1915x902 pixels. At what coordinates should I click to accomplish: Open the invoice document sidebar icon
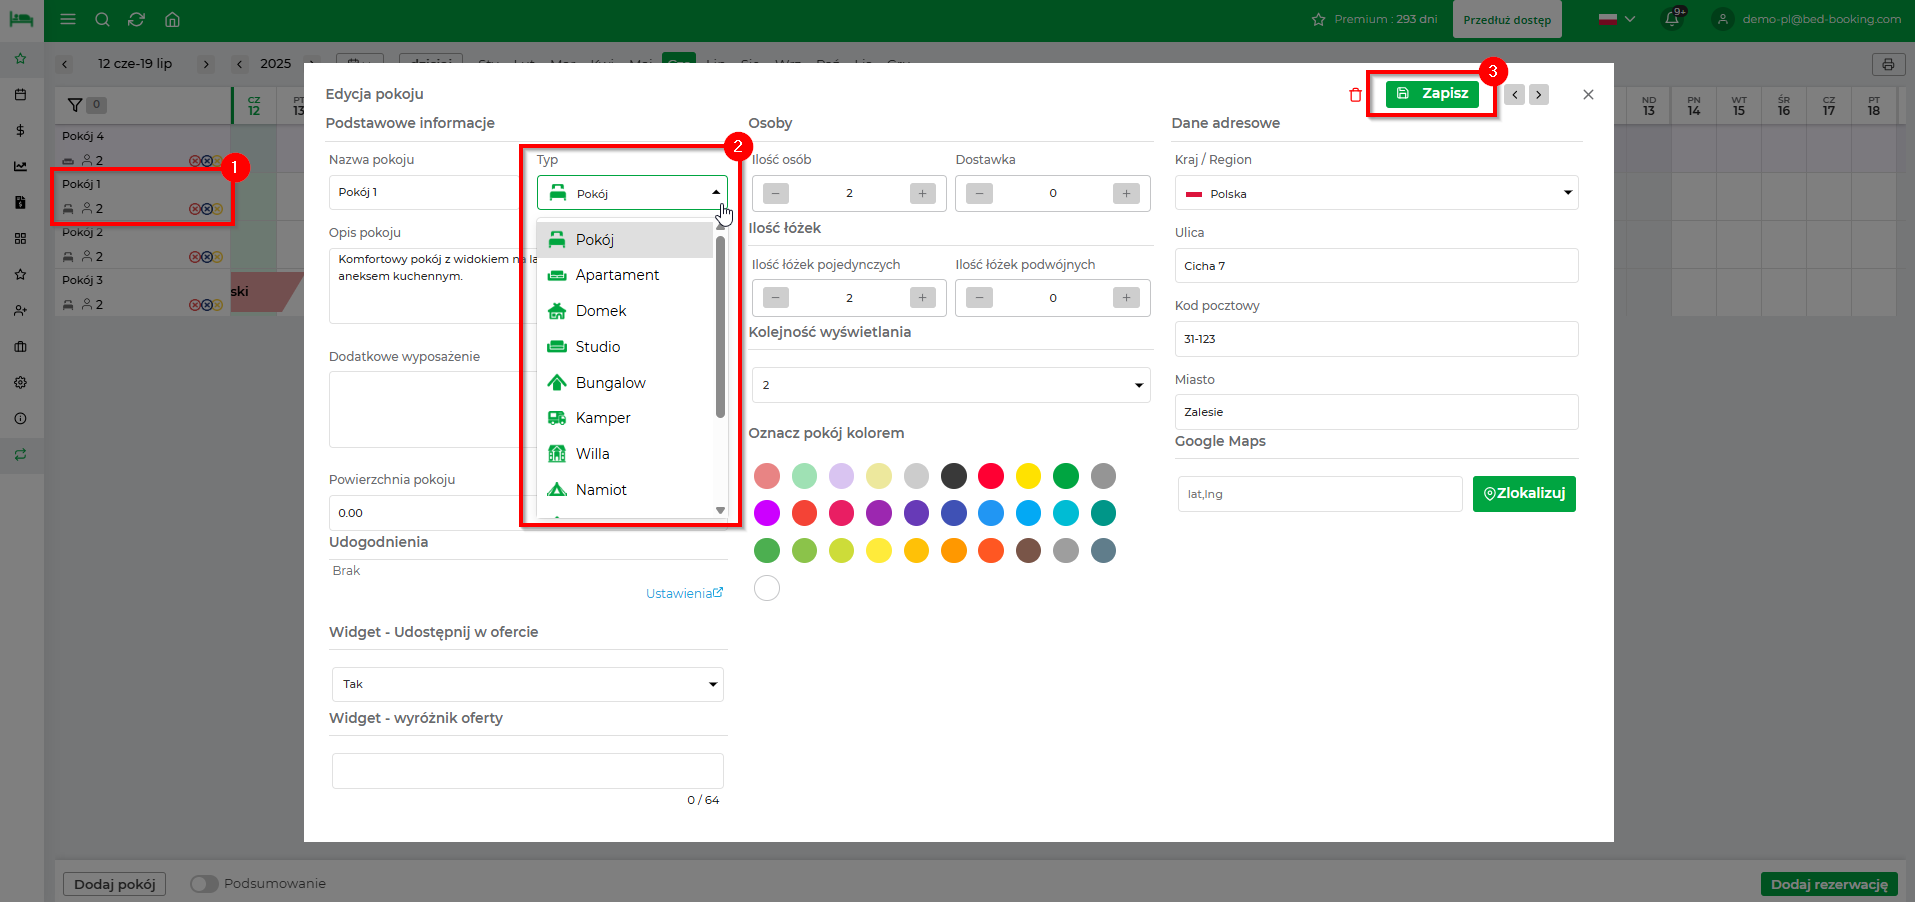point(20,203)
